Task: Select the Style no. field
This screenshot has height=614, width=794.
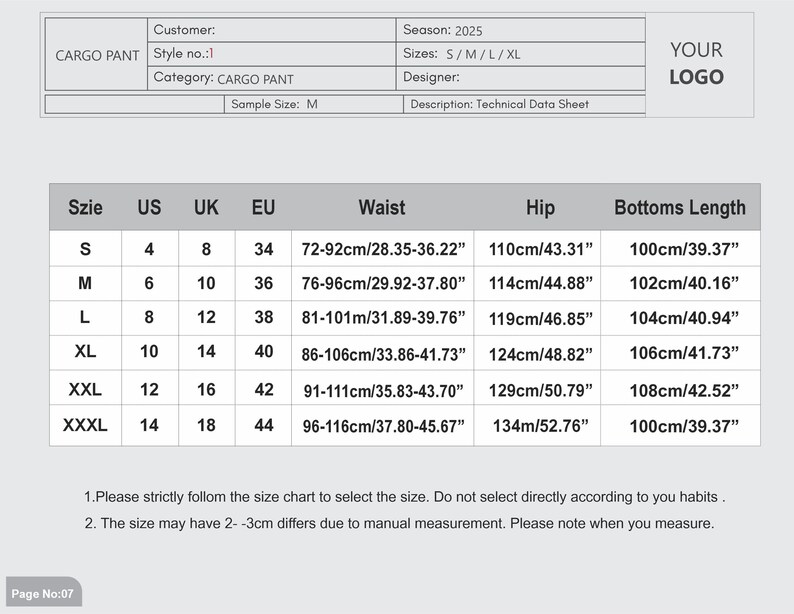Action: 271,54
